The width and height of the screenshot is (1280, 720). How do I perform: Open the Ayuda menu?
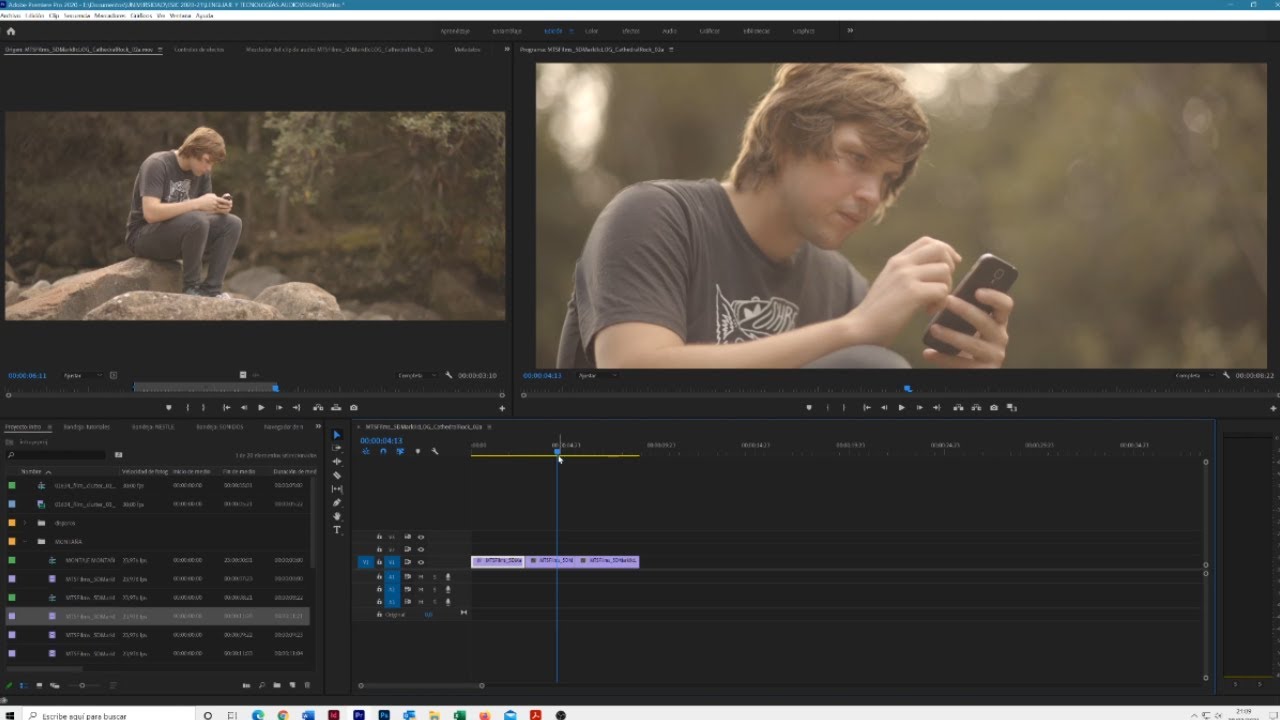(205, 16)
